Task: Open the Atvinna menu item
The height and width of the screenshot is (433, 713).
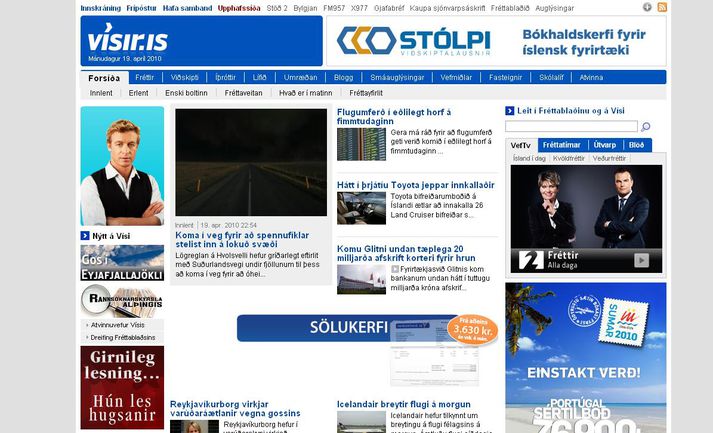Action: (591, 78)
